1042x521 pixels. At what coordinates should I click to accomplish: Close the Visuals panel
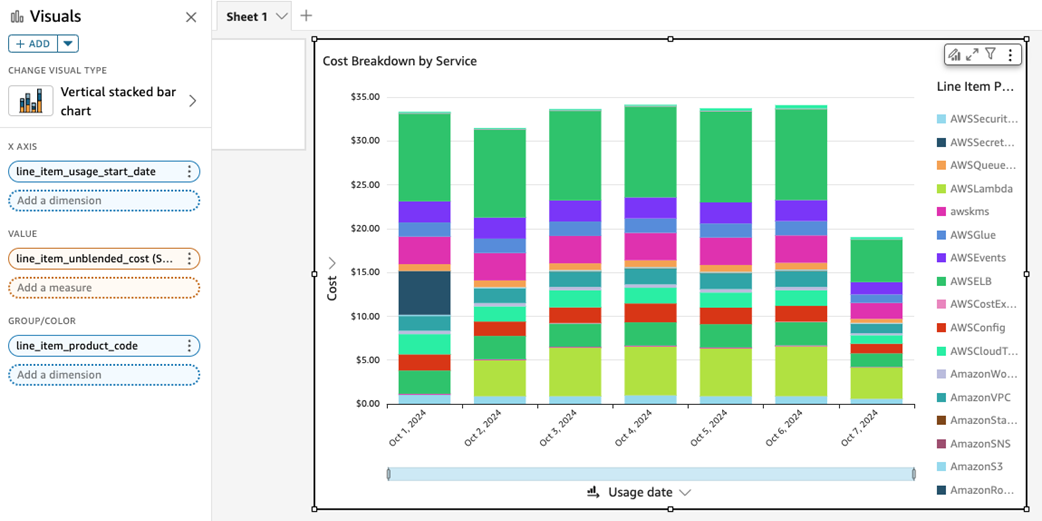click(191, 17)
